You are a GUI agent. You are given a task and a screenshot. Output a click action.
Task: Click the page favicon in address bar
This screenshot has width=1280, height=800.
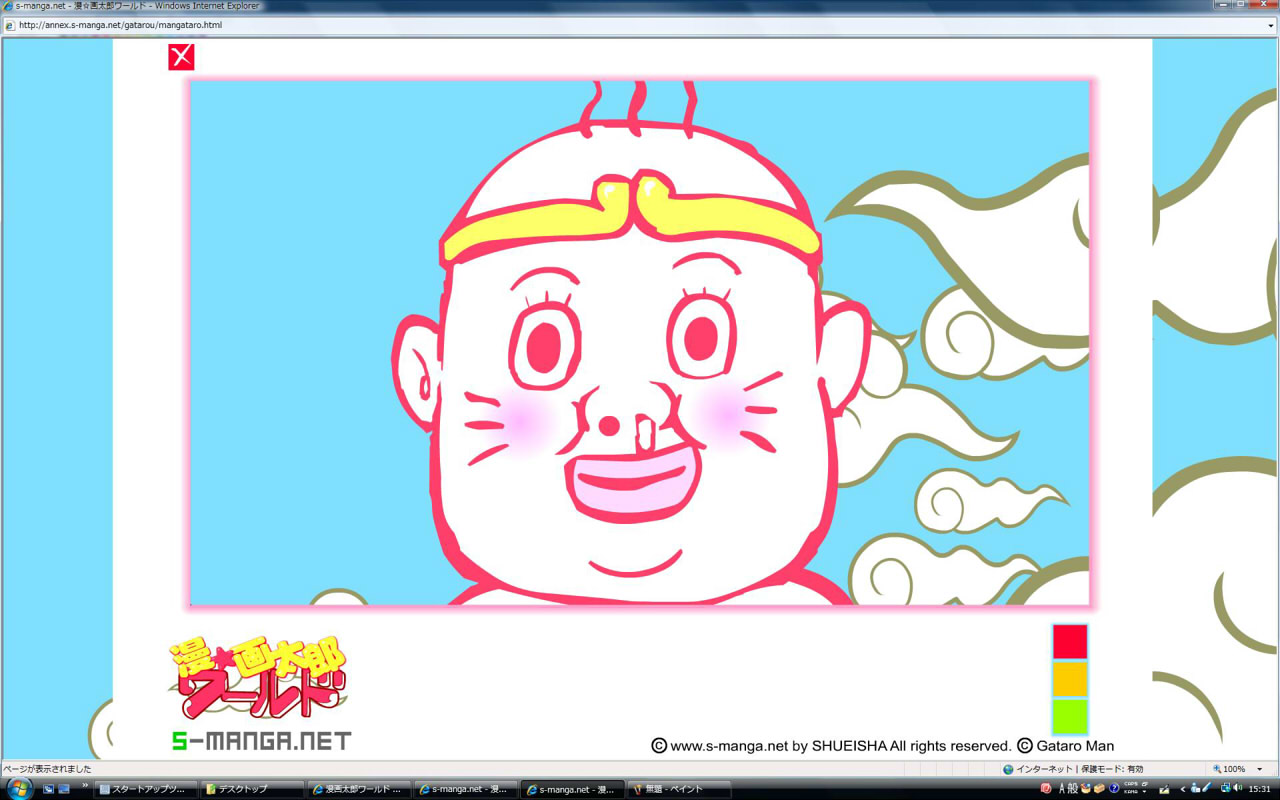pyautogui.click(x=10, y=25)
